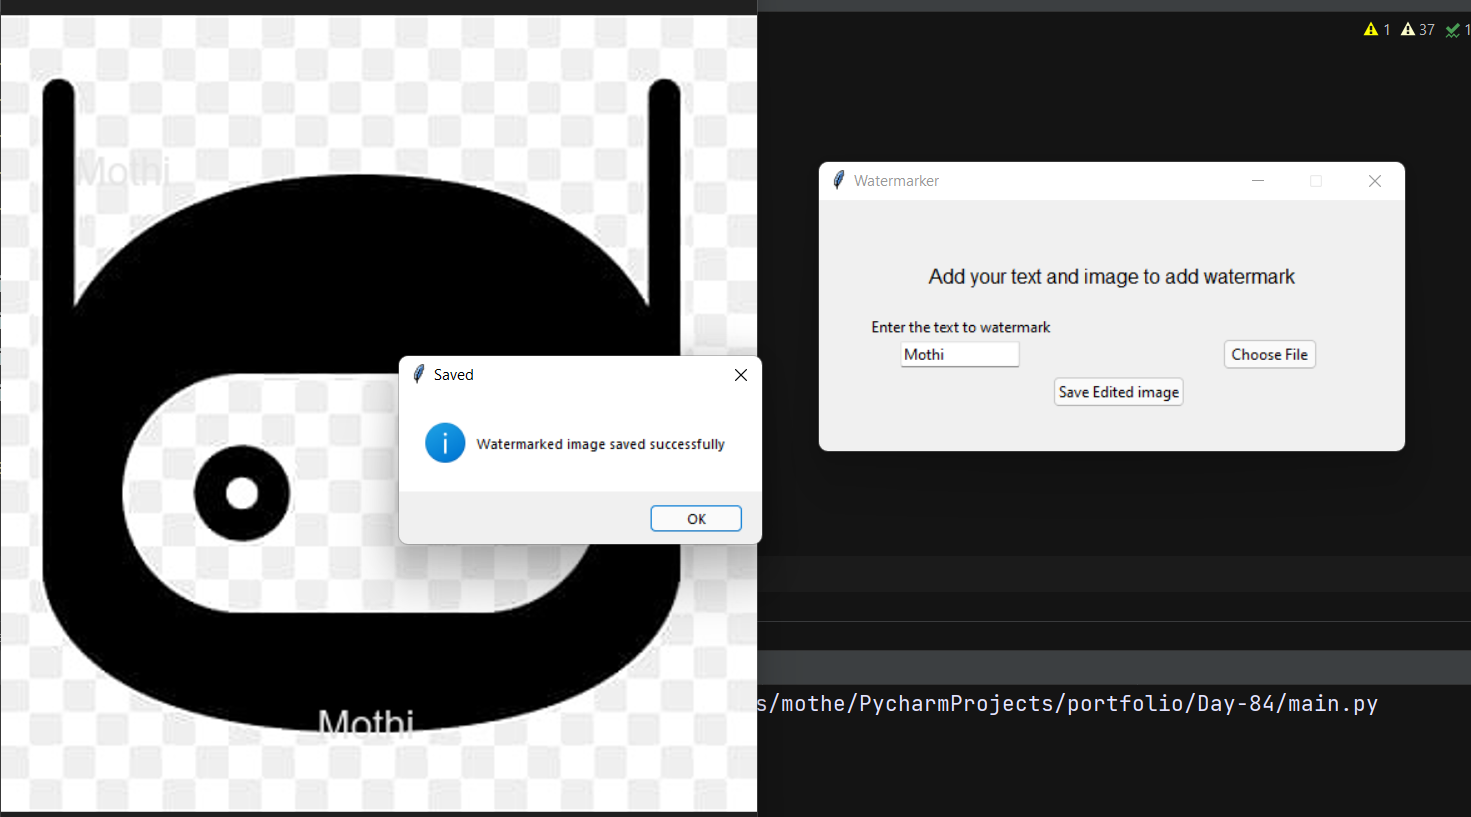Click the feather icon in Saved title bar
The image size is (1471, 817).
pyautogui.click(x=419, y=374)
